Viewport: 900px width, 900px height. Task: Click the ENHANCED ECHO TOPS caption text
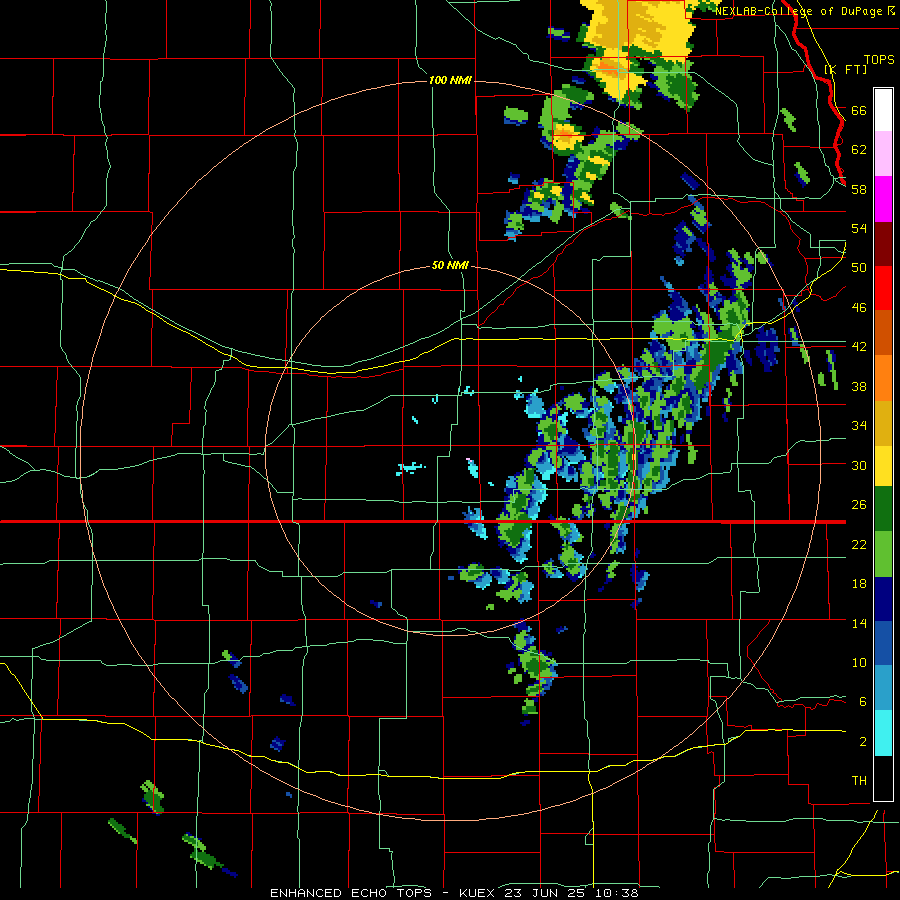coord(351,893)
